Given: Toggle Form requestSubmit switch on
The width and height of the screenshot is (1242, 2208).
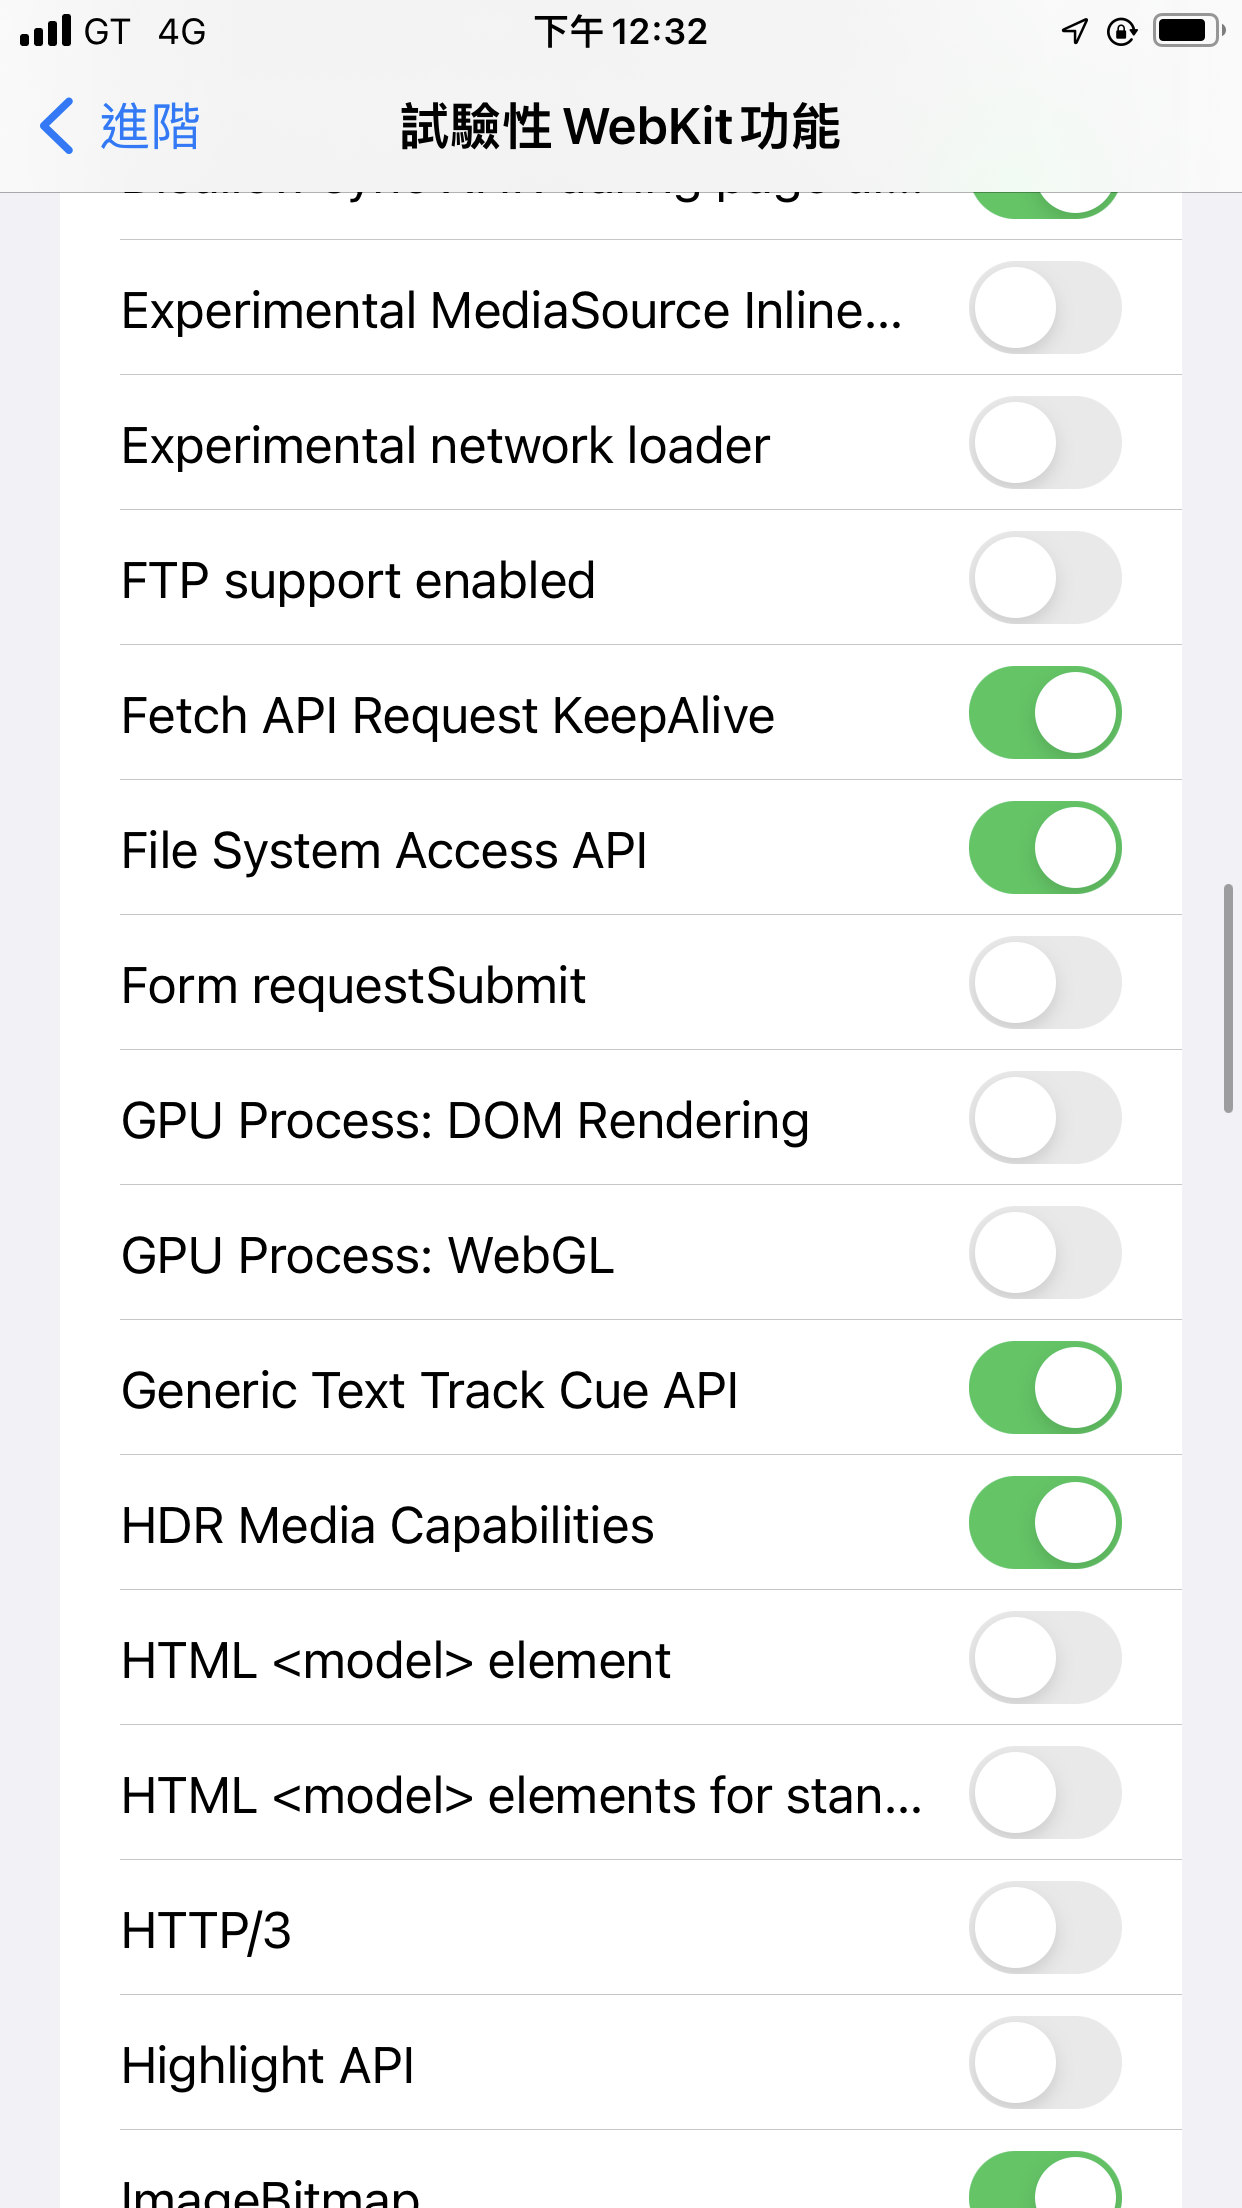Looking at the screenshot, I should [1044, 983].
